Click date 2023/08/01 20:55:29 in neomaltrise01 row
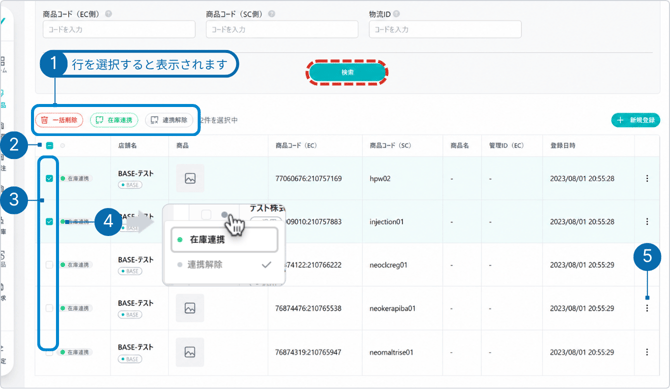Screen dimensions: 670x390 pos(582,352)
